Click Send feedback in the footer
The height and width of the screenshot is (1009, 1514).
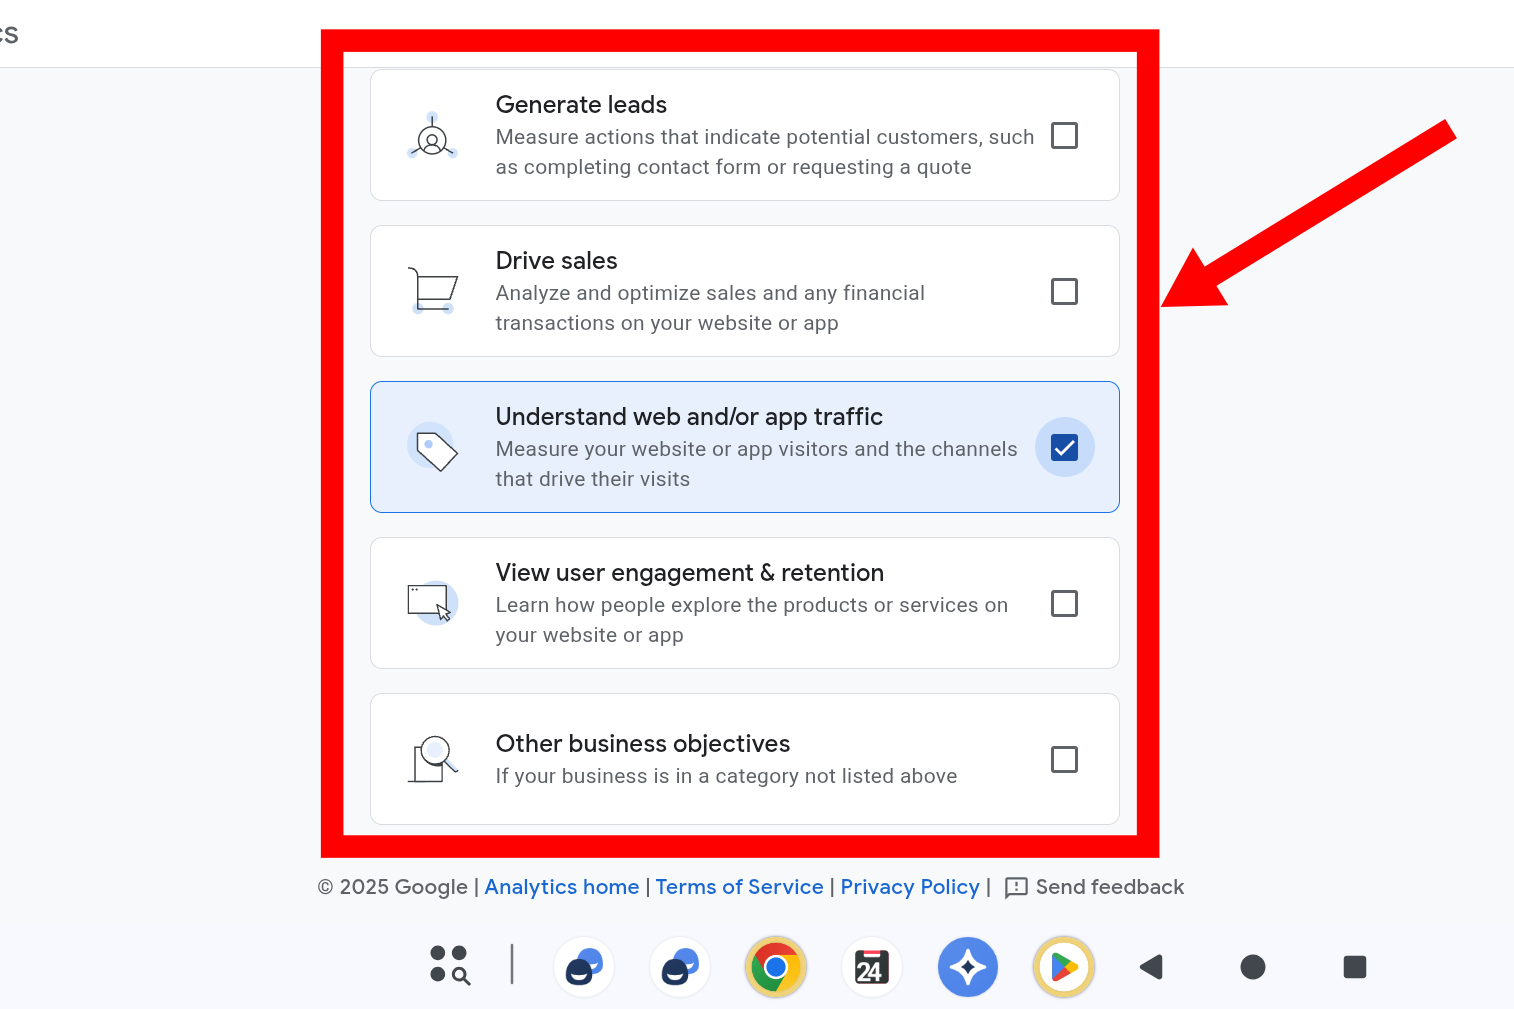click(x=1094, y=887)
